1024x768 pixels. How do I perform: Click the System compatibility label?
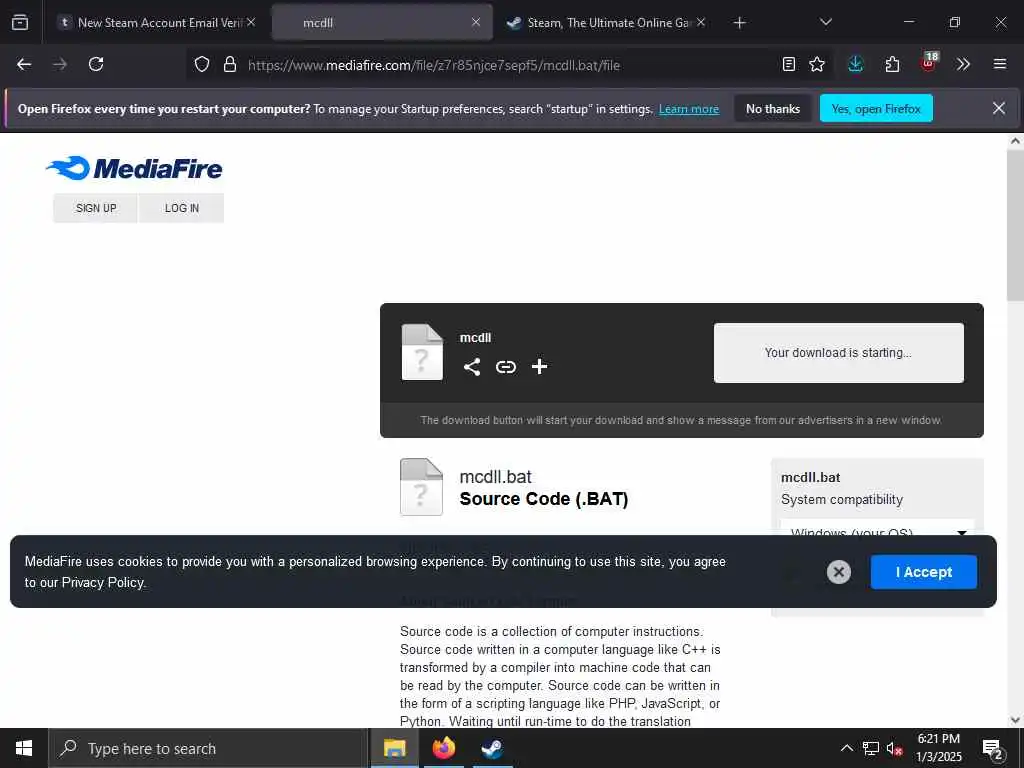(x=842, y=500)
